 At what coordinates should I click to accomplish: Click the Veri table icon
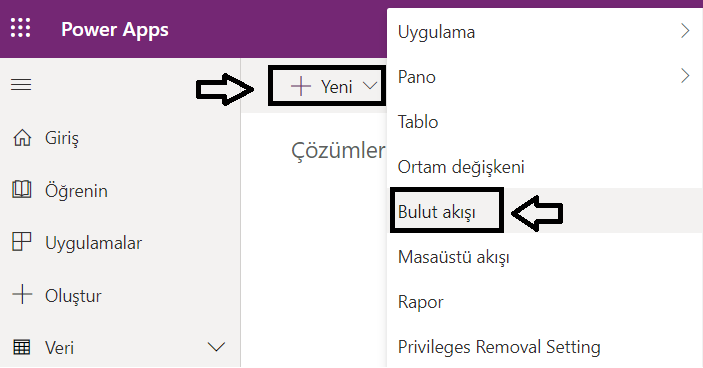coord(22,347)
